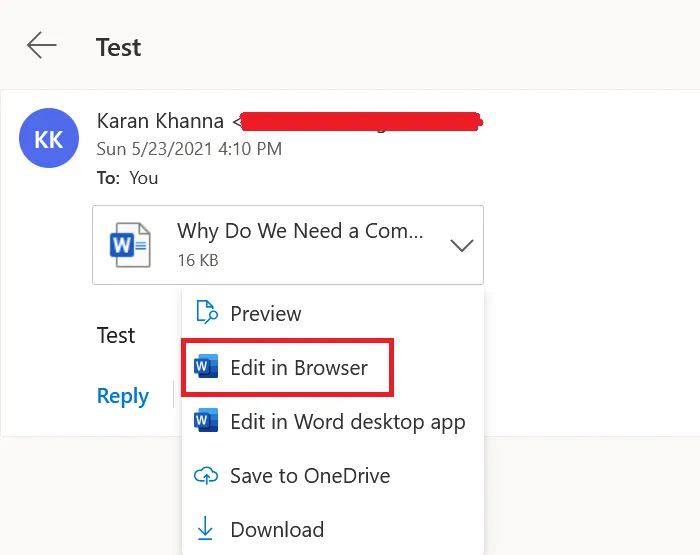Collapse the attachment options chevron
This screenshot has width=700, height=555.
[461, 246]
